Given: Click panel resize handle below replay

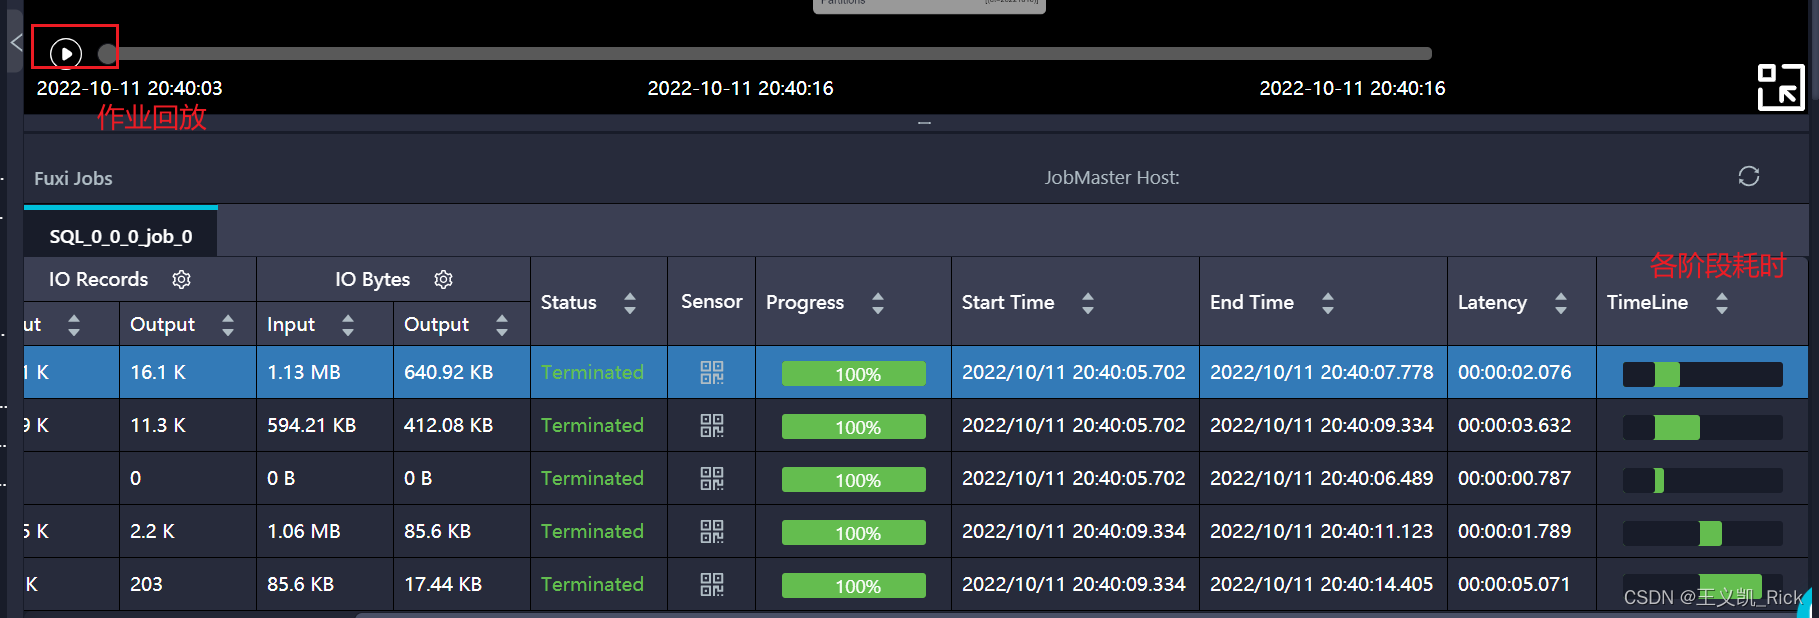Looking at the screenshot, I should pyautogui.click(x=924, y=123).
